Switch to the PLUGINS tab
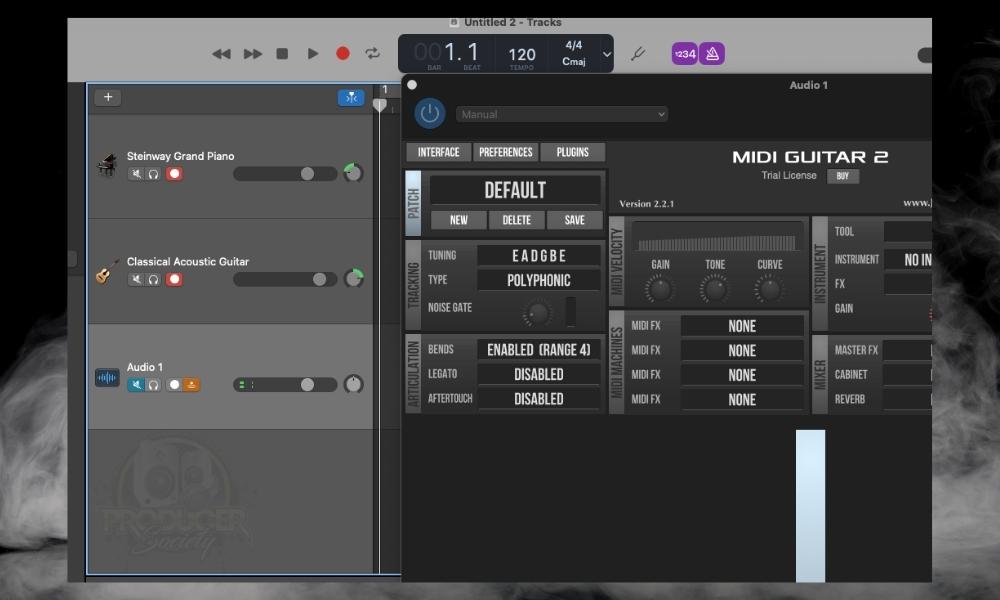The width and height of the screenshot is (1000, 600). [572, 152]
